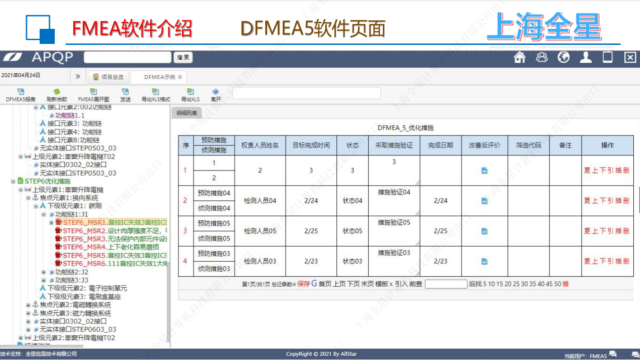Open evaluation icon in row 检测人员03

pyautogui.click(x=484, y=261)
